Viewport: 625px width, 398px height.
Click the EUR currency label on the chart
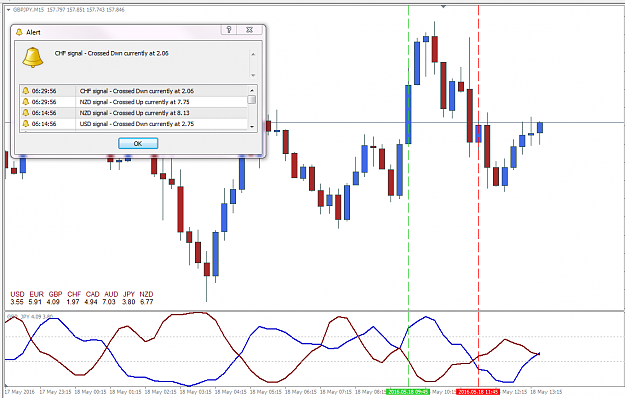[36, 294]
